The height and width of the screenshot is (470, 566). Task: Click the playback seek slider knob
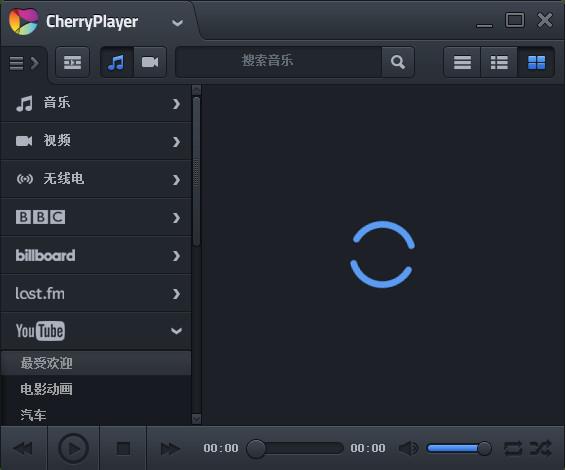coord(256,449)
